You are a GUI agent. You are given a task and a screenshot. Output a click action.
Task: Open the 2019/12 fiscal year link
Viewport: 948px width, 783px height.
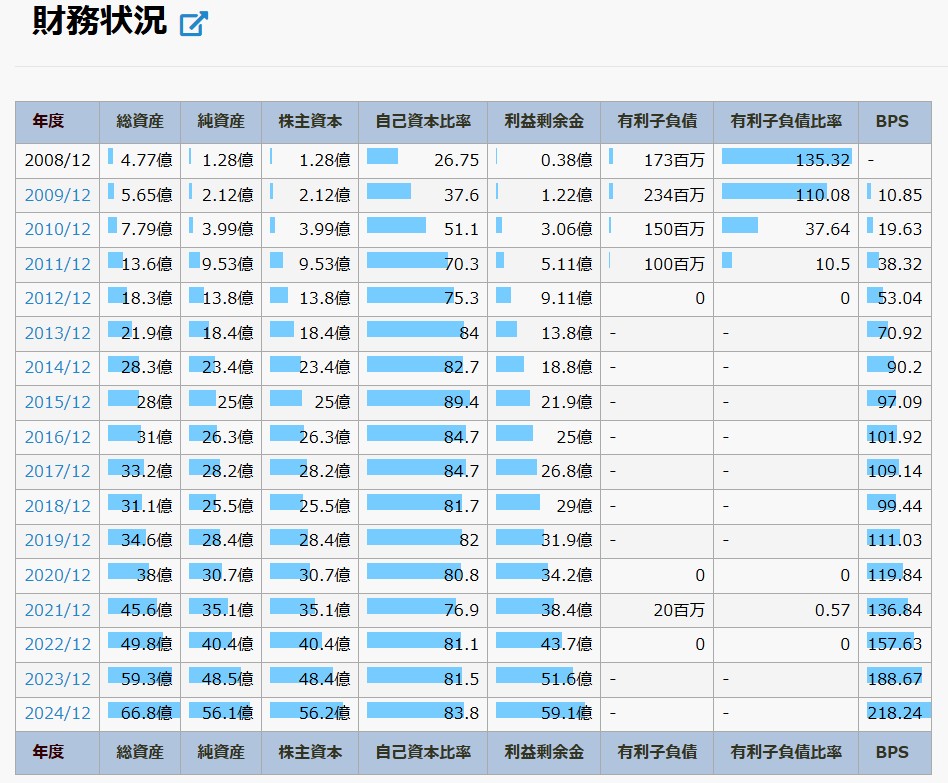click(x=57, y=540)
